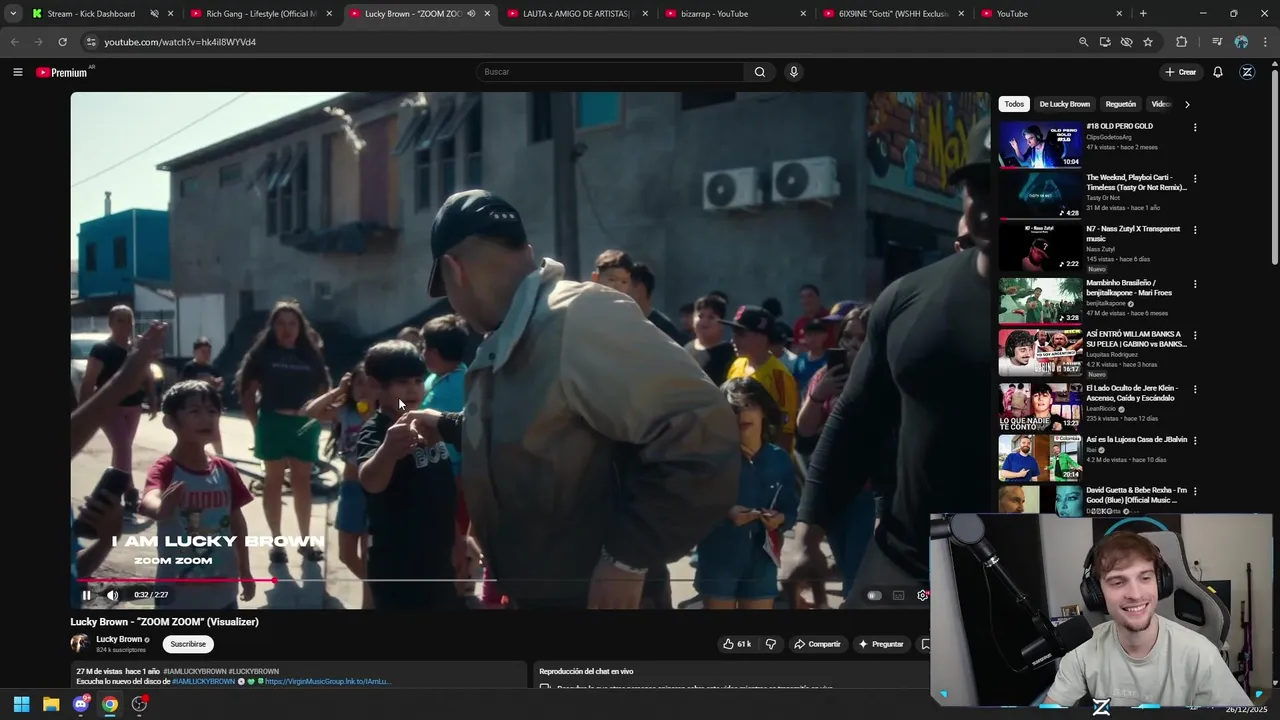Image resolution: width=1280 pixels, height=720 pixels.
Task: Click the Compartir share button
Action: [x=817, y=644]
